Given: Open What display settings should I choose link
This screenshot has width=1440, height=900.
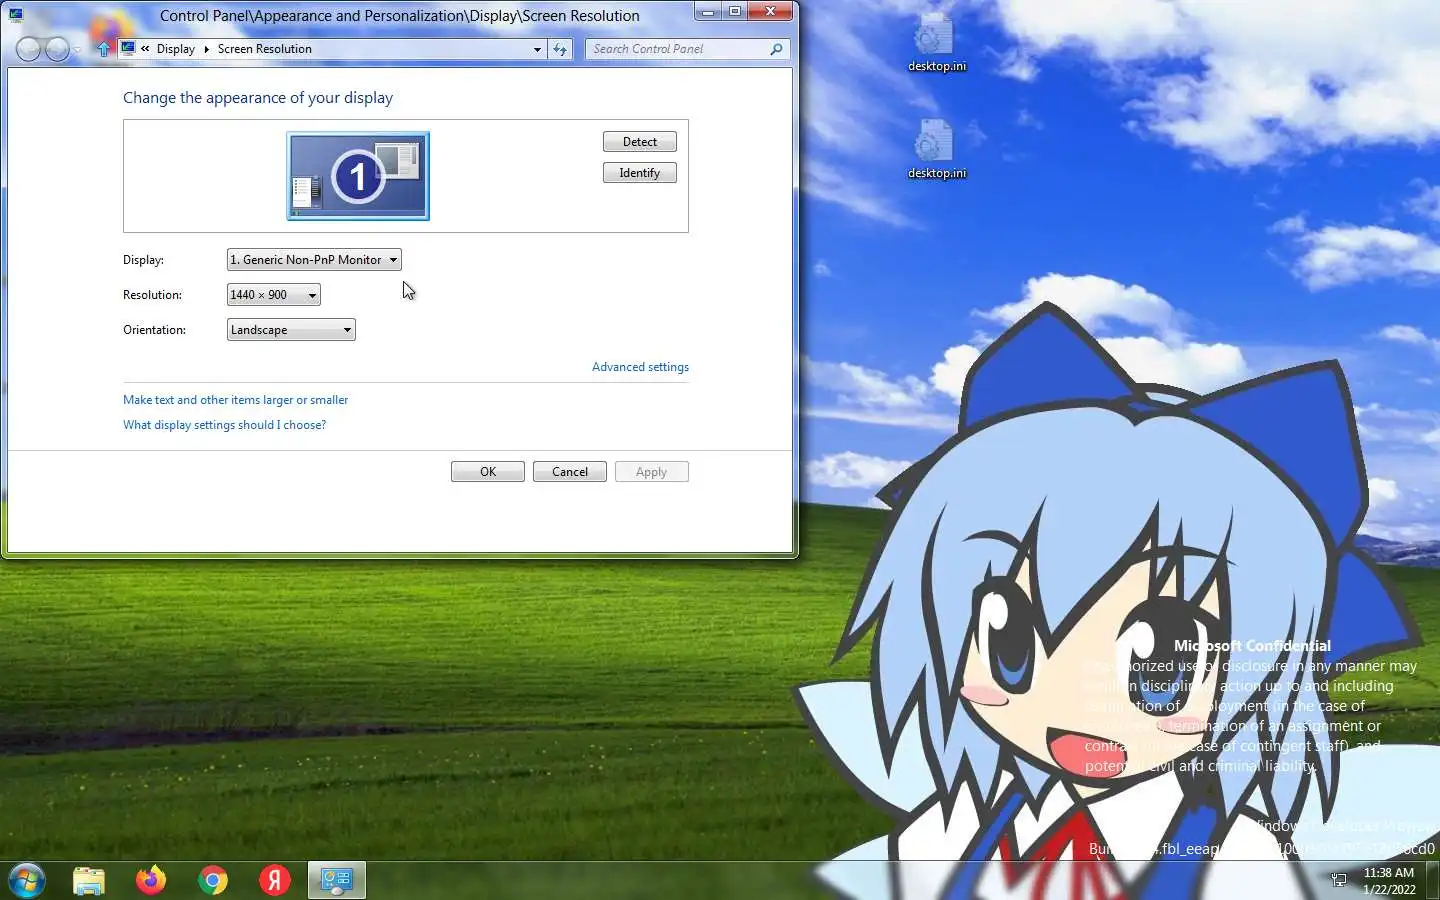Looking at the screenshot, I should 225,425.
